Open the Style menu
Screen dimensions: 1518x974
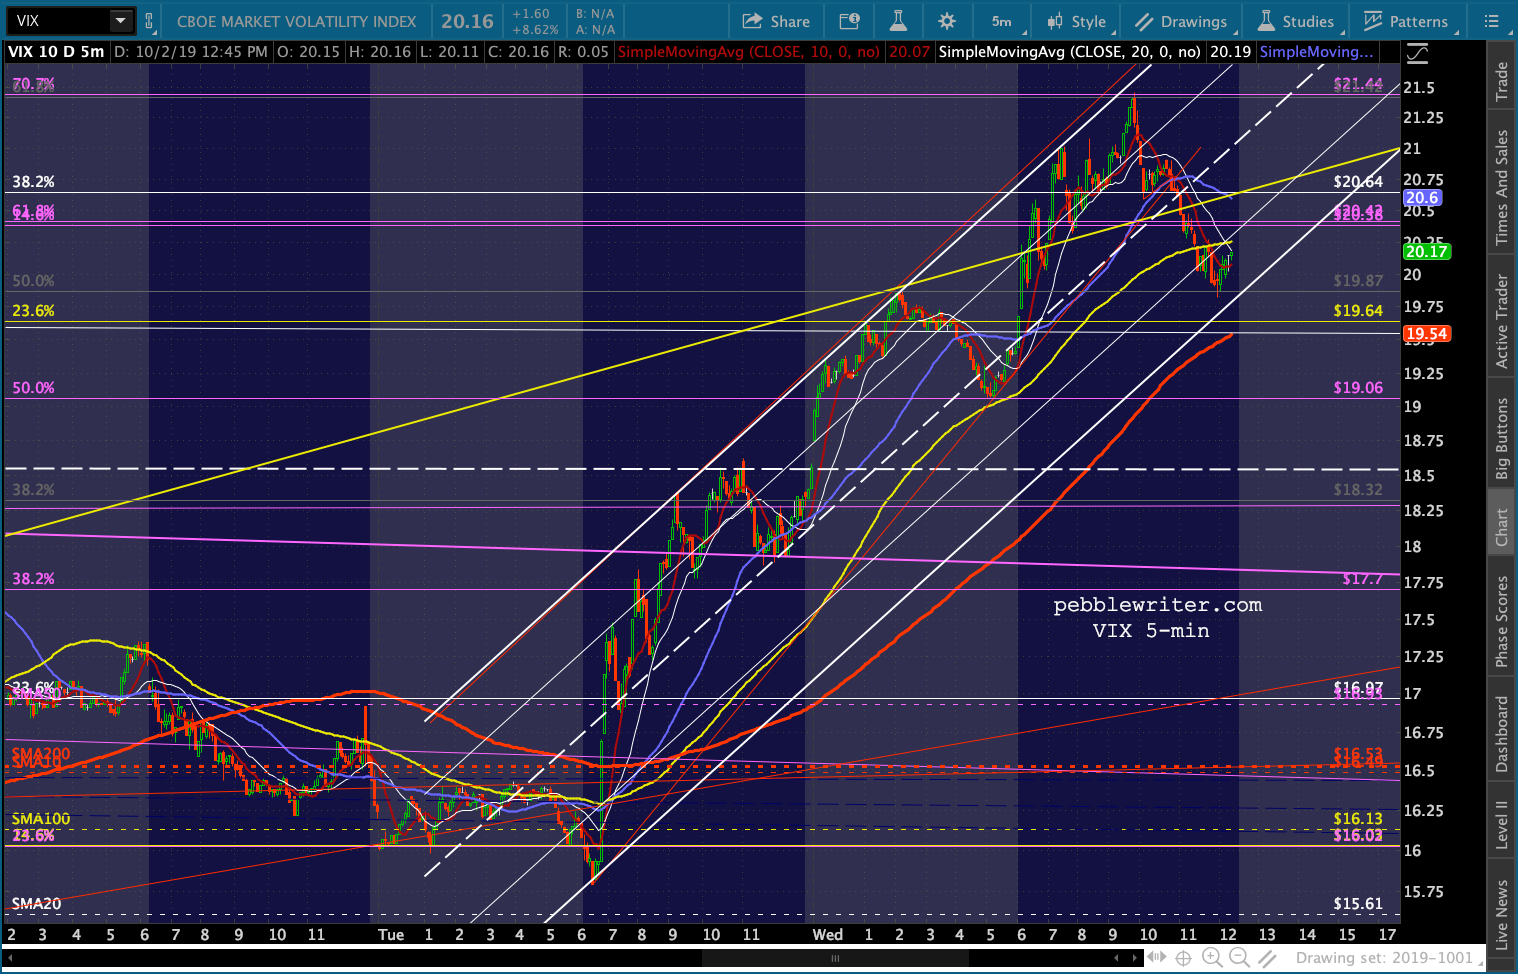point(1077,21)
